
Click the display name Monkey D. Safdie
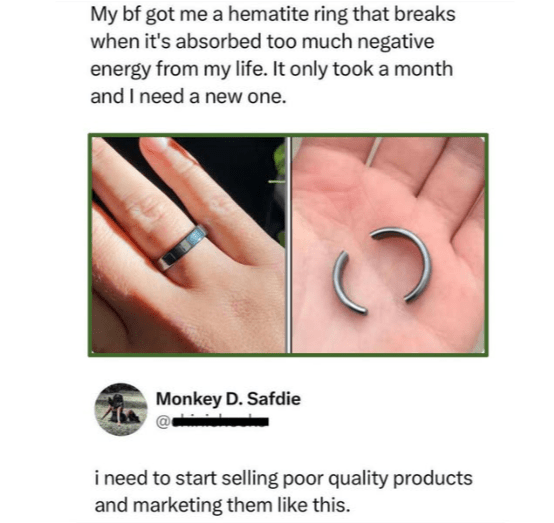click(228, 399)
